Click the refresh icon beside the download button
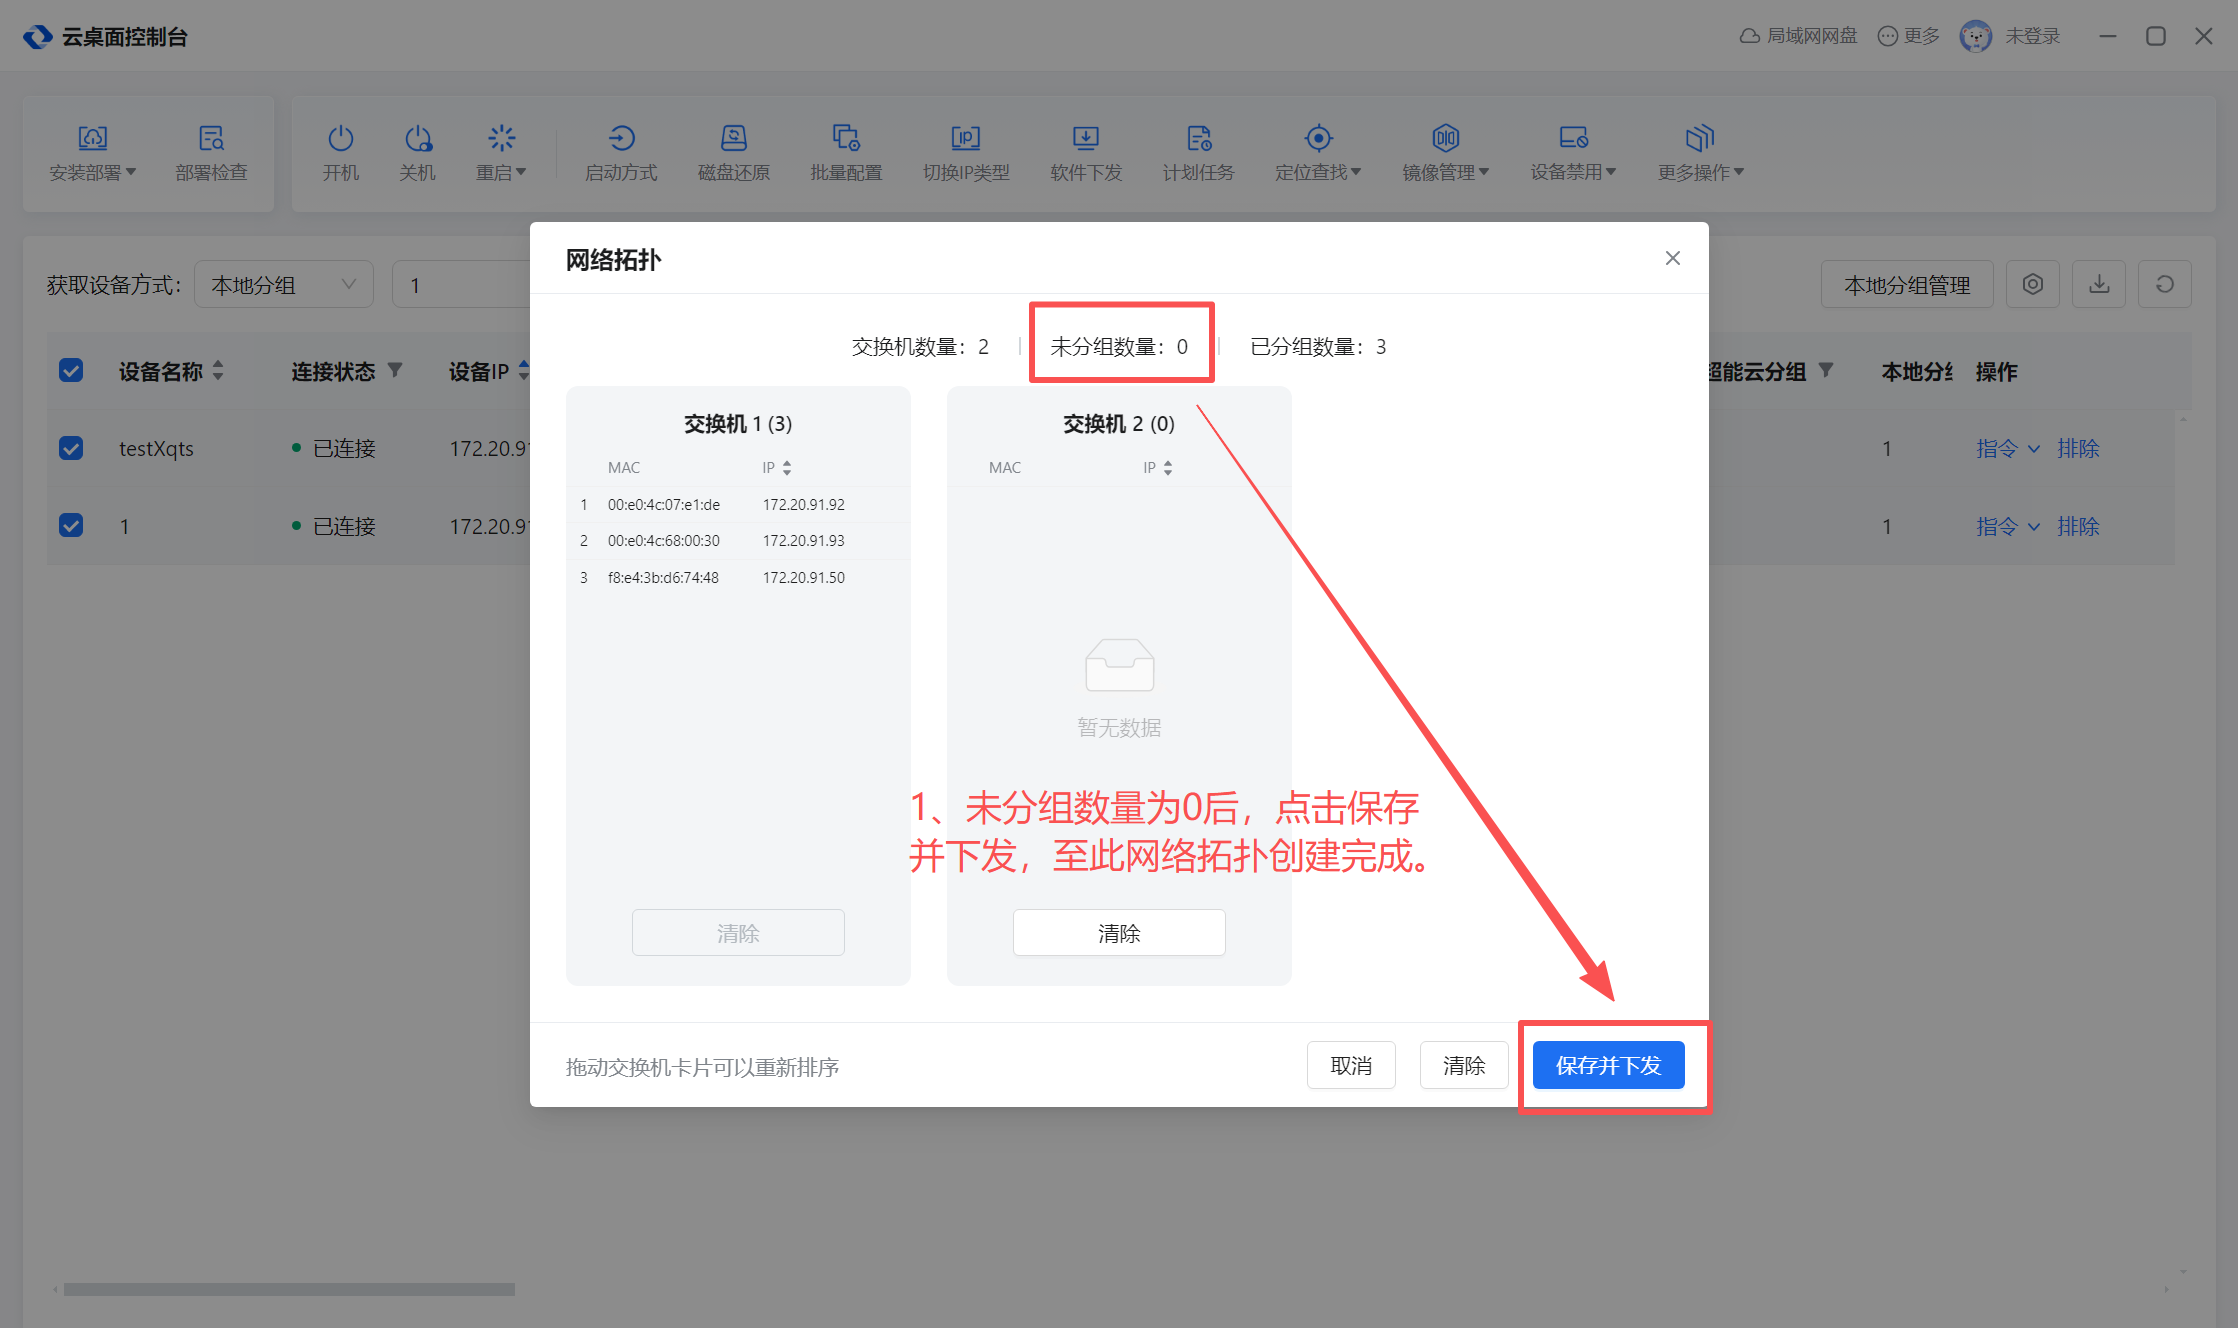This screenshot has height=1328, width=2238. [2164, 285]
